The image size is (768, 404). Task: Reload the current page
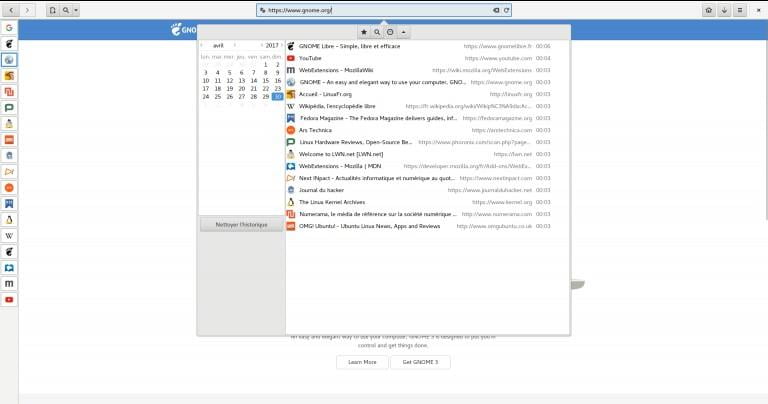click(506, 10)
